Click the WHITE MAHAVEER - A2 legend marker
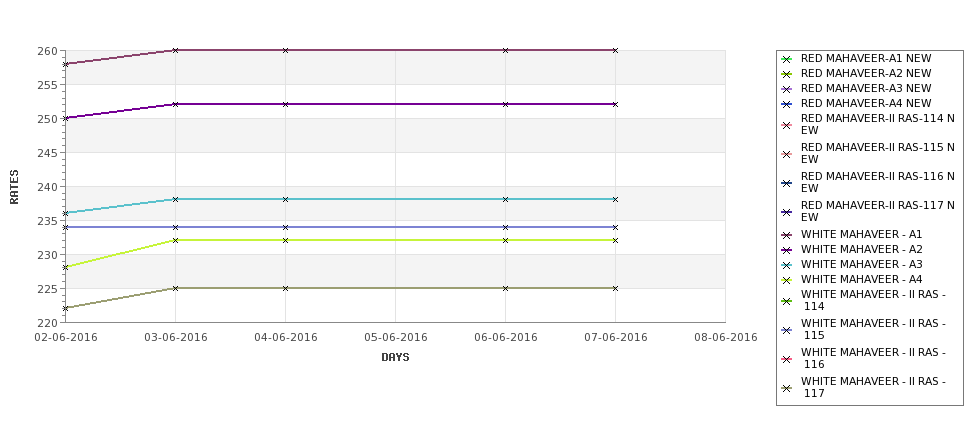 (787, 250)
